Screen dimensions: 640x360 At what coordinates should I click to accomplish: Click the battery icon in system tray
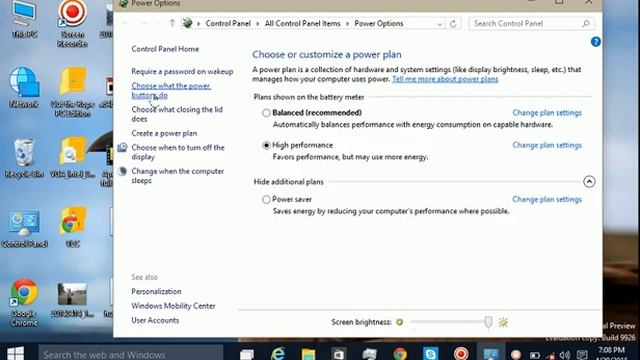(535, 355)
